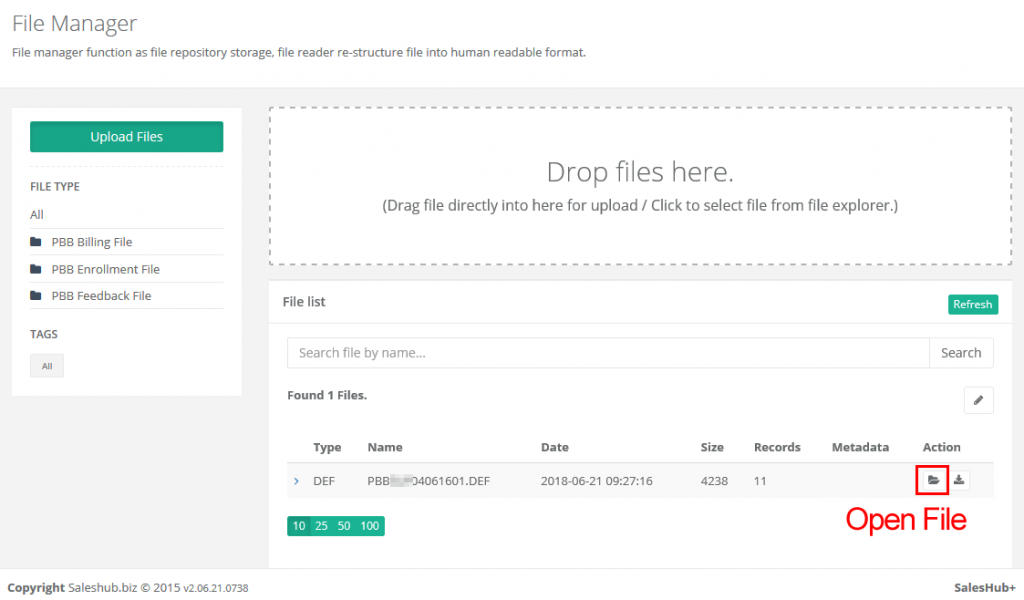The image size is (1024, 600).
Task: Refresh the file list
Action: [972, 304]
